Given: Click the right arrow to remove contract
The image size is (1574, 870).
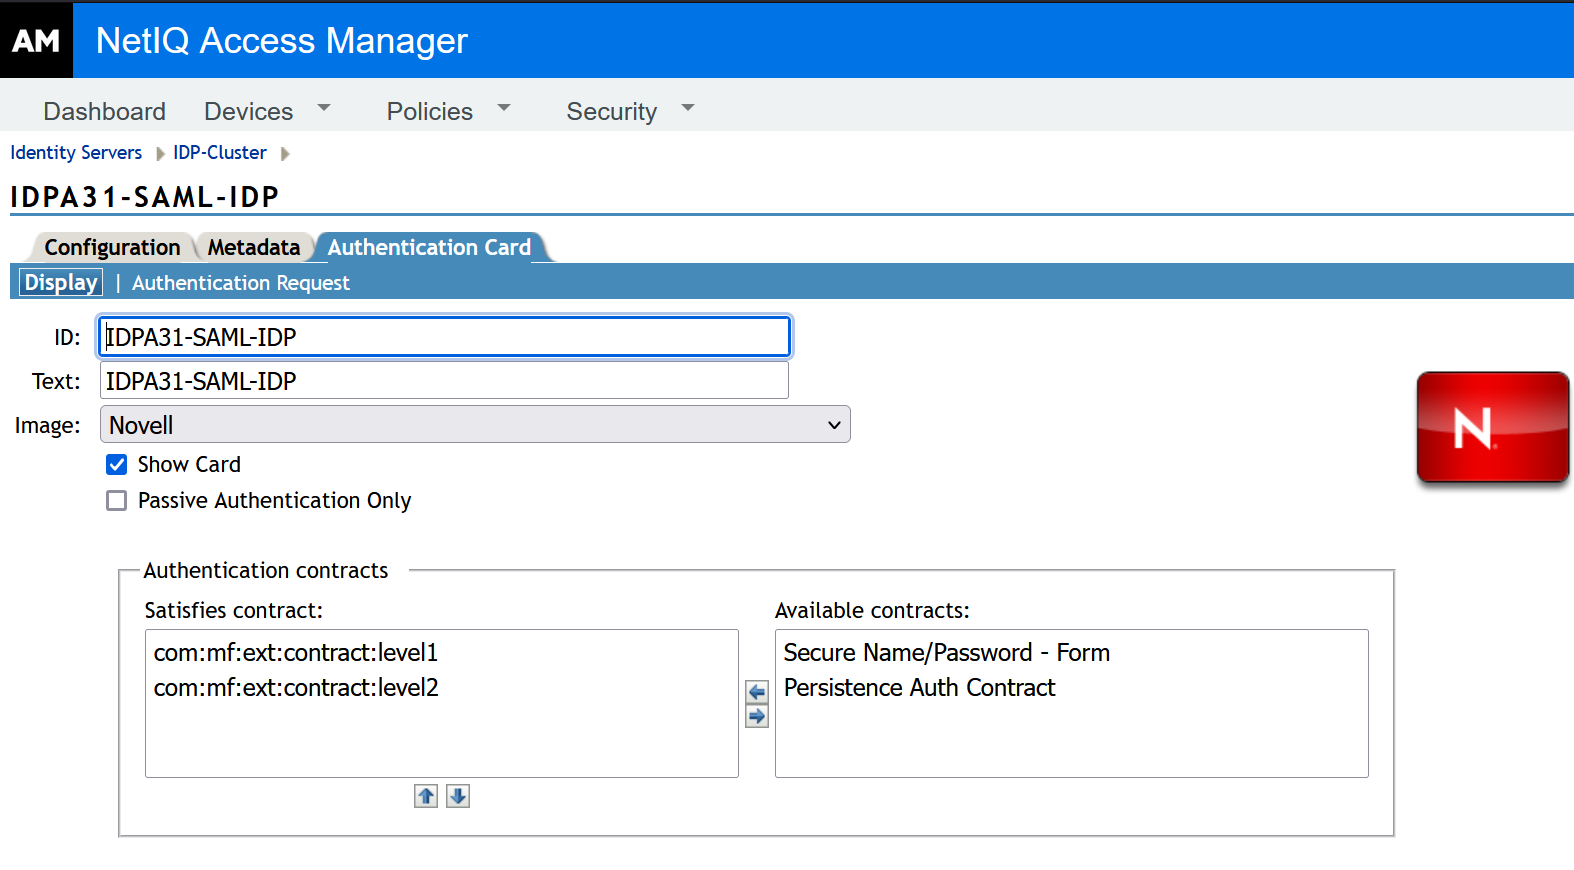Looking at the screenshot, I should [757, 716].
